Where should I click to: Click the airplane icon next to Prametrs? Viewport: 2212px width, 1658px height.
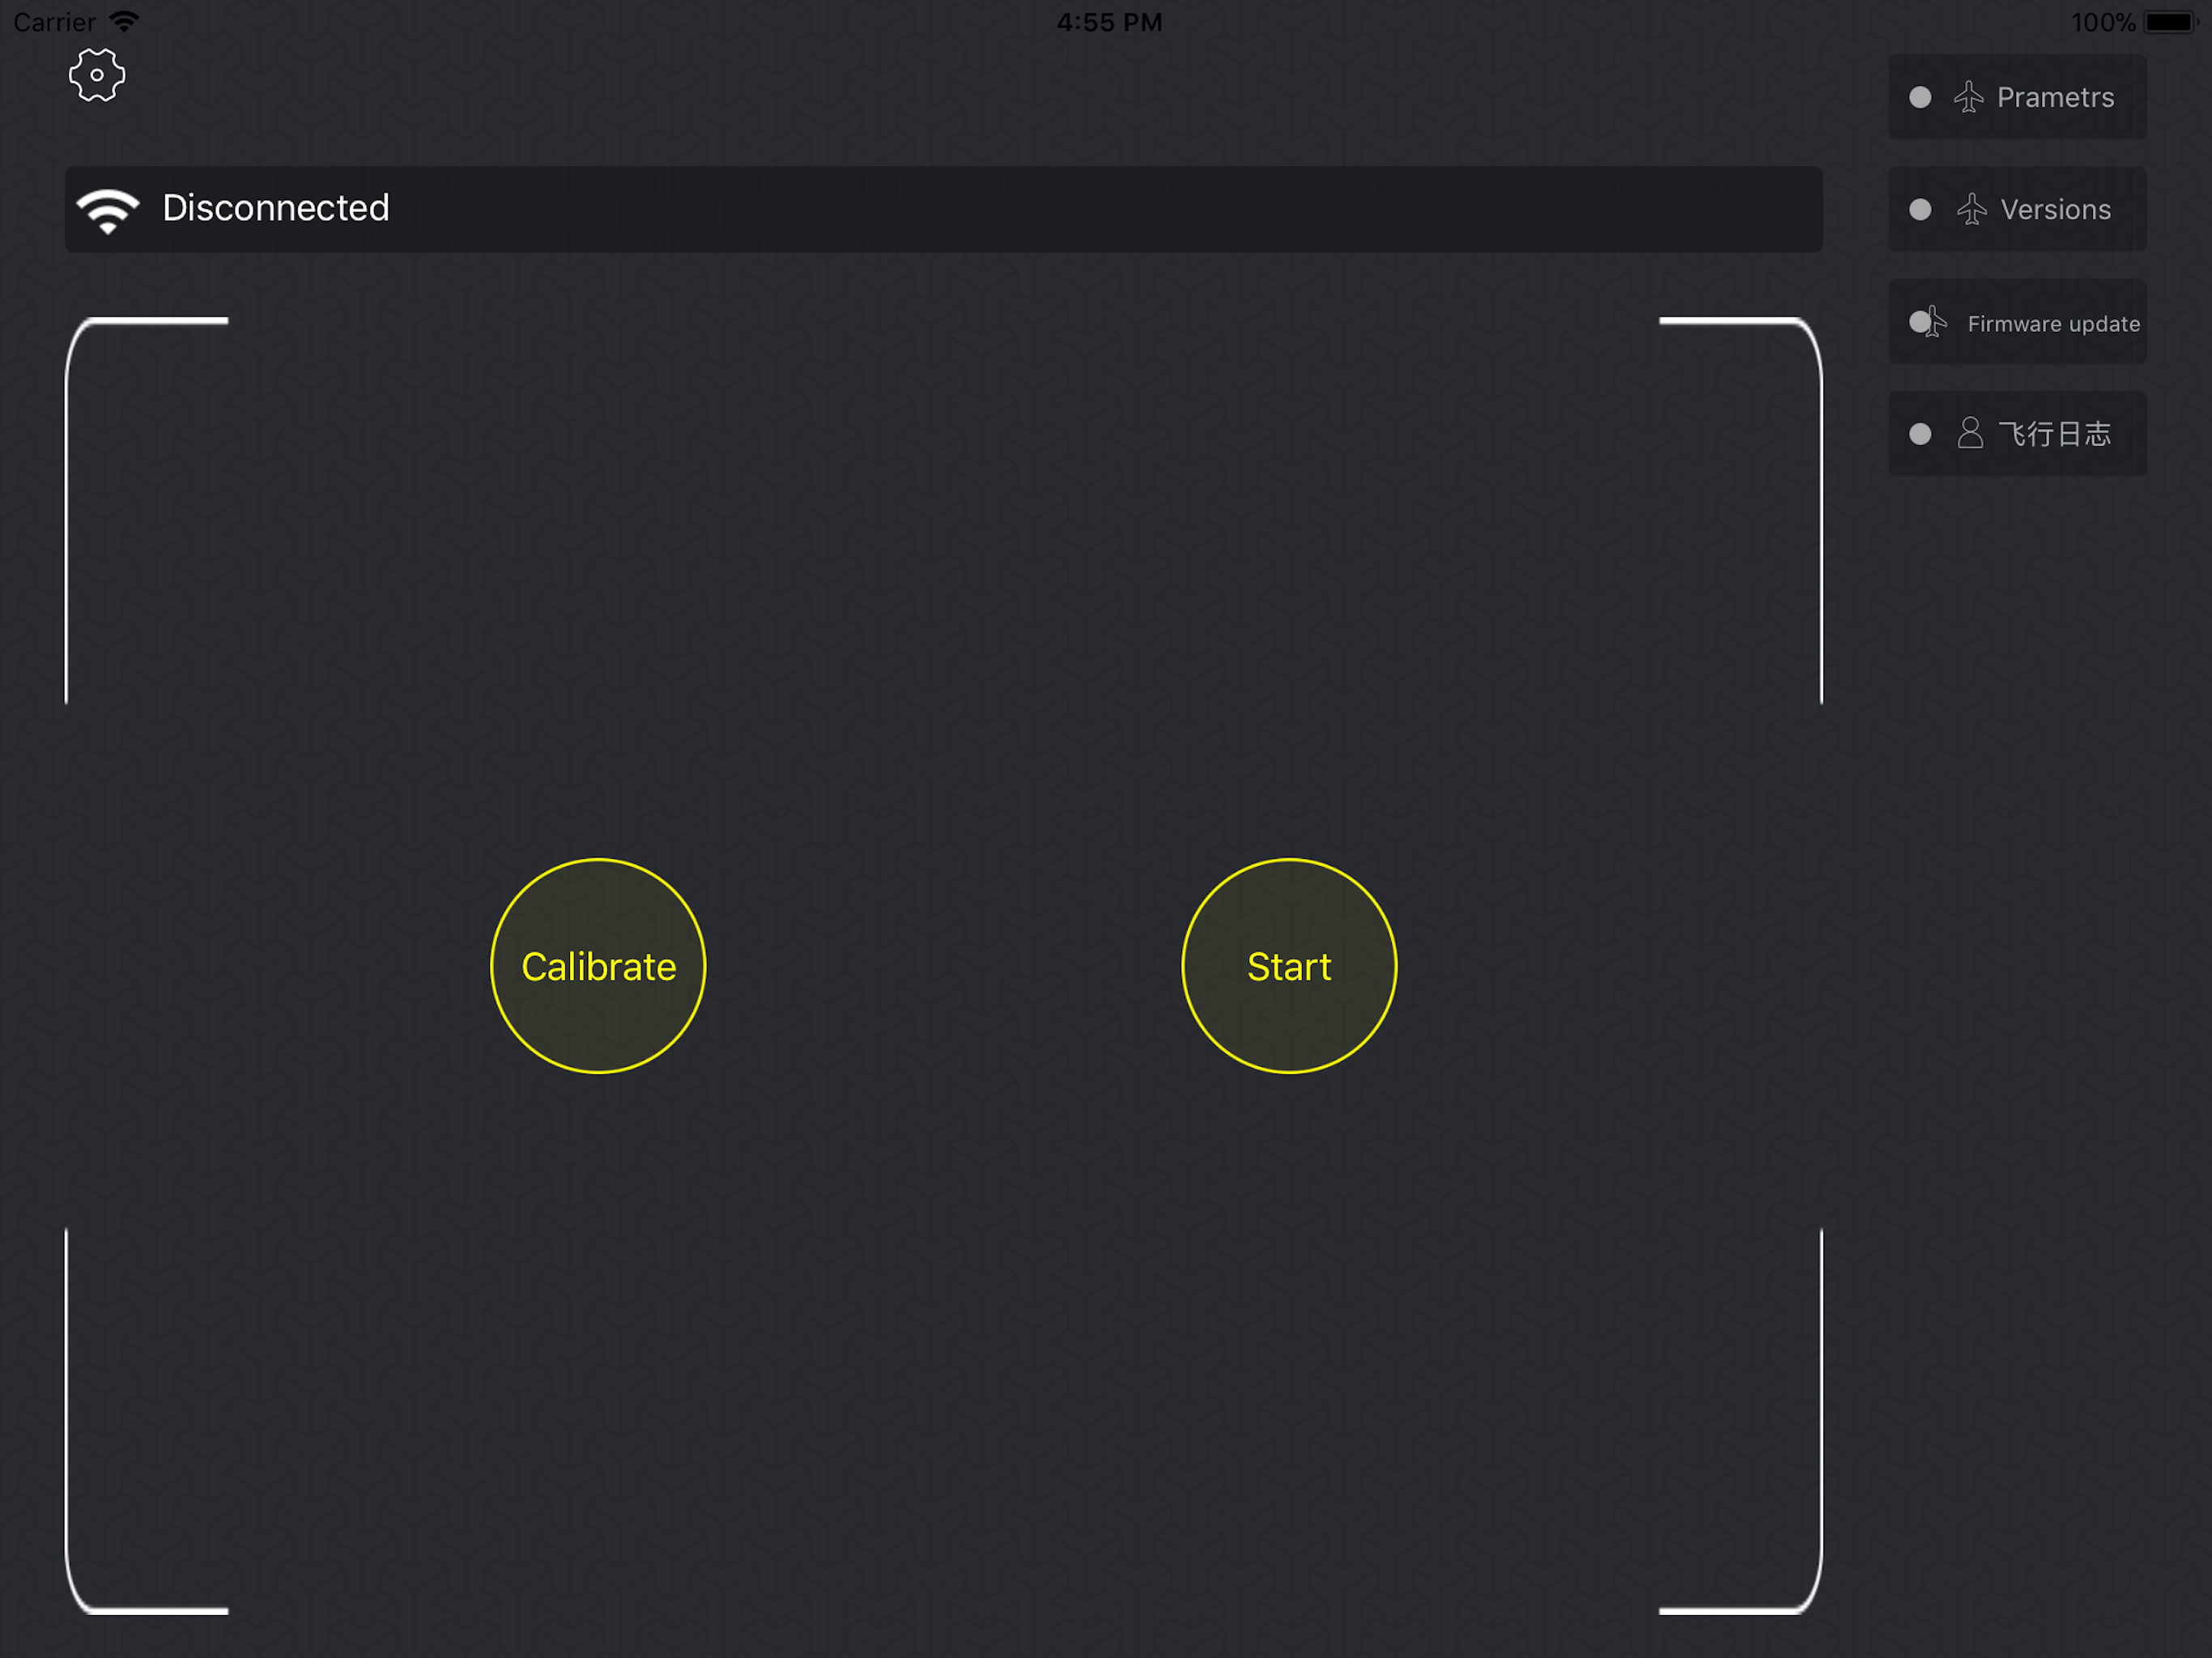coord(1968,97)
